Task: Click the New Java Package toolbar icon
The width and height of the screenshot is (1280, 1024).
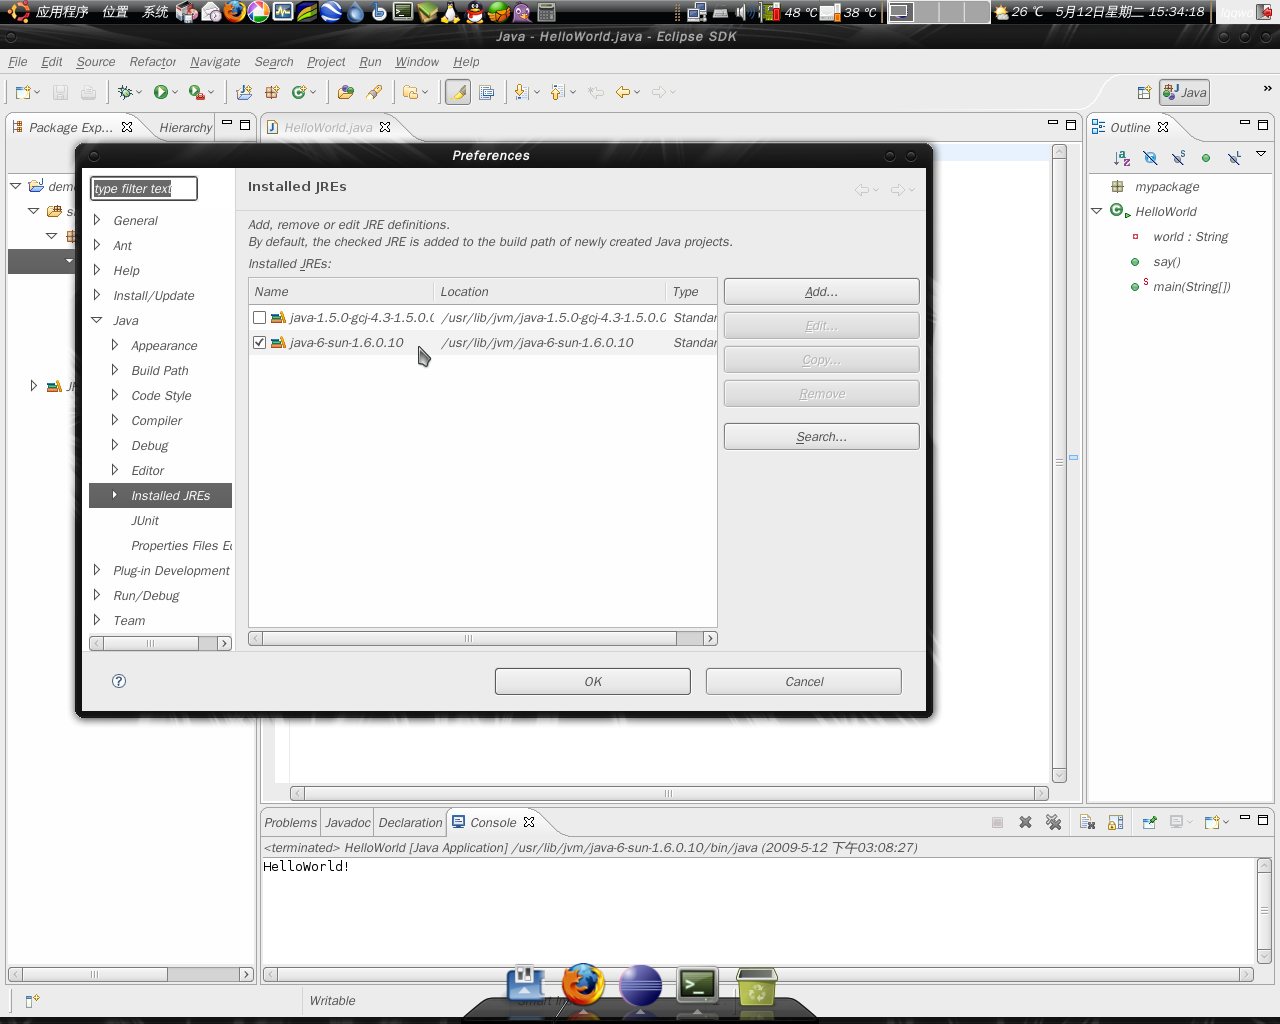Action: [x=271, y=92]
